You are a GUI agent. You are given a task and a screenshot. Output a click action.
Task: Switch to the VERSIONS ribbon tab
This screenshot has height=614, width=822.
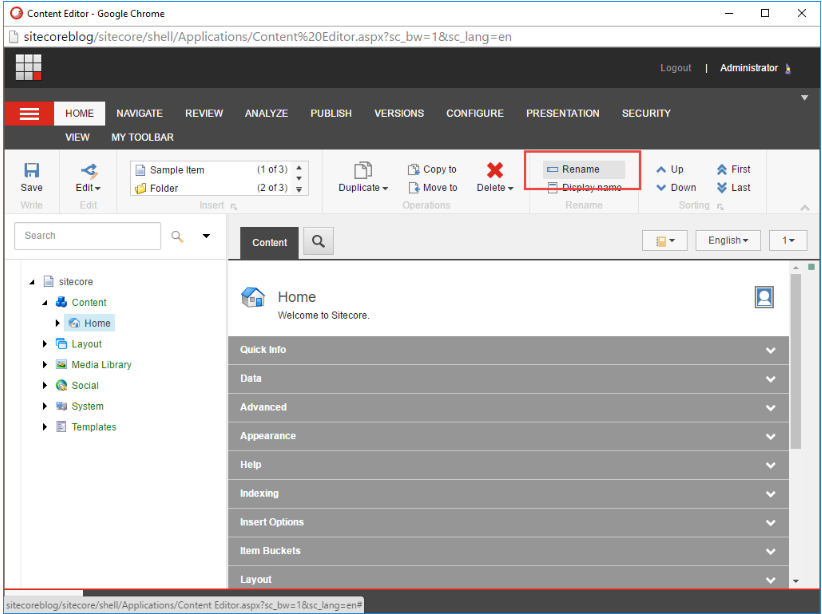point(399,113)
